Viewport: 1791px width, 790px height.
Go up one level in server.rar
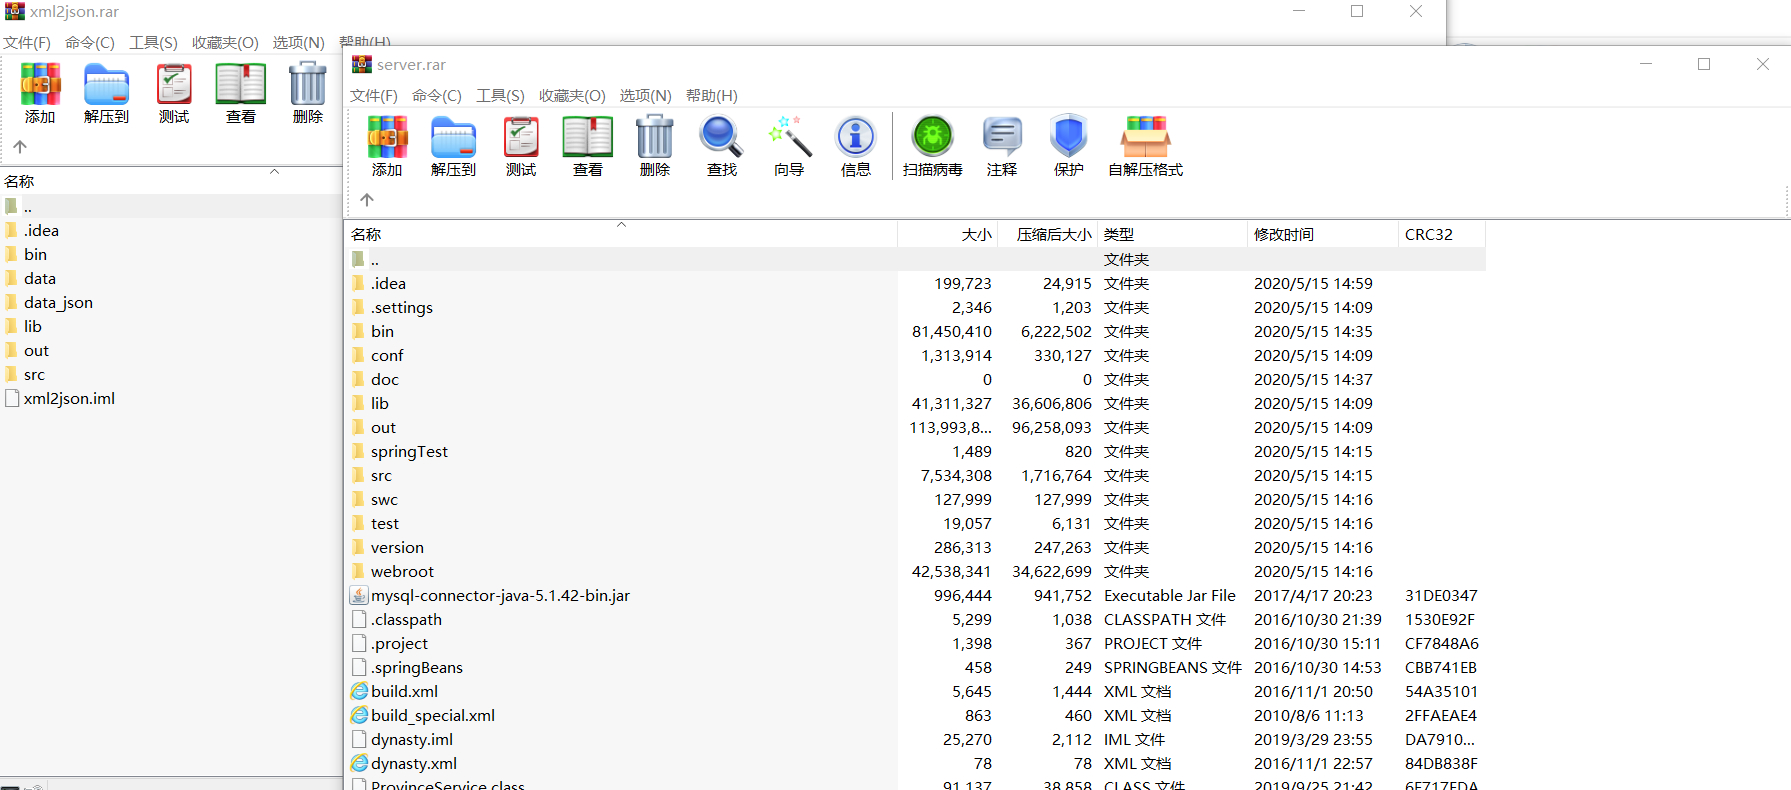[x=367, y=200]
